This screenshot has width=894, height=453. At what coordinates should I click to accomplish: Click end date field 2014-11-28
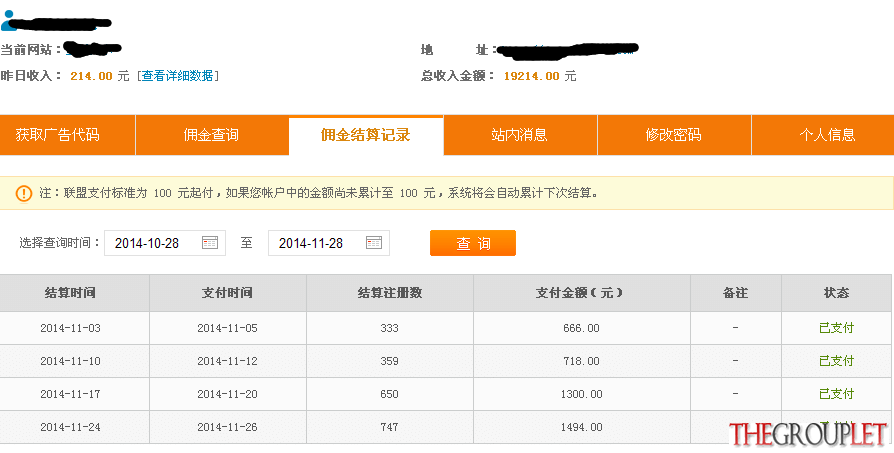pyautogui.click(x=329, y=243)
